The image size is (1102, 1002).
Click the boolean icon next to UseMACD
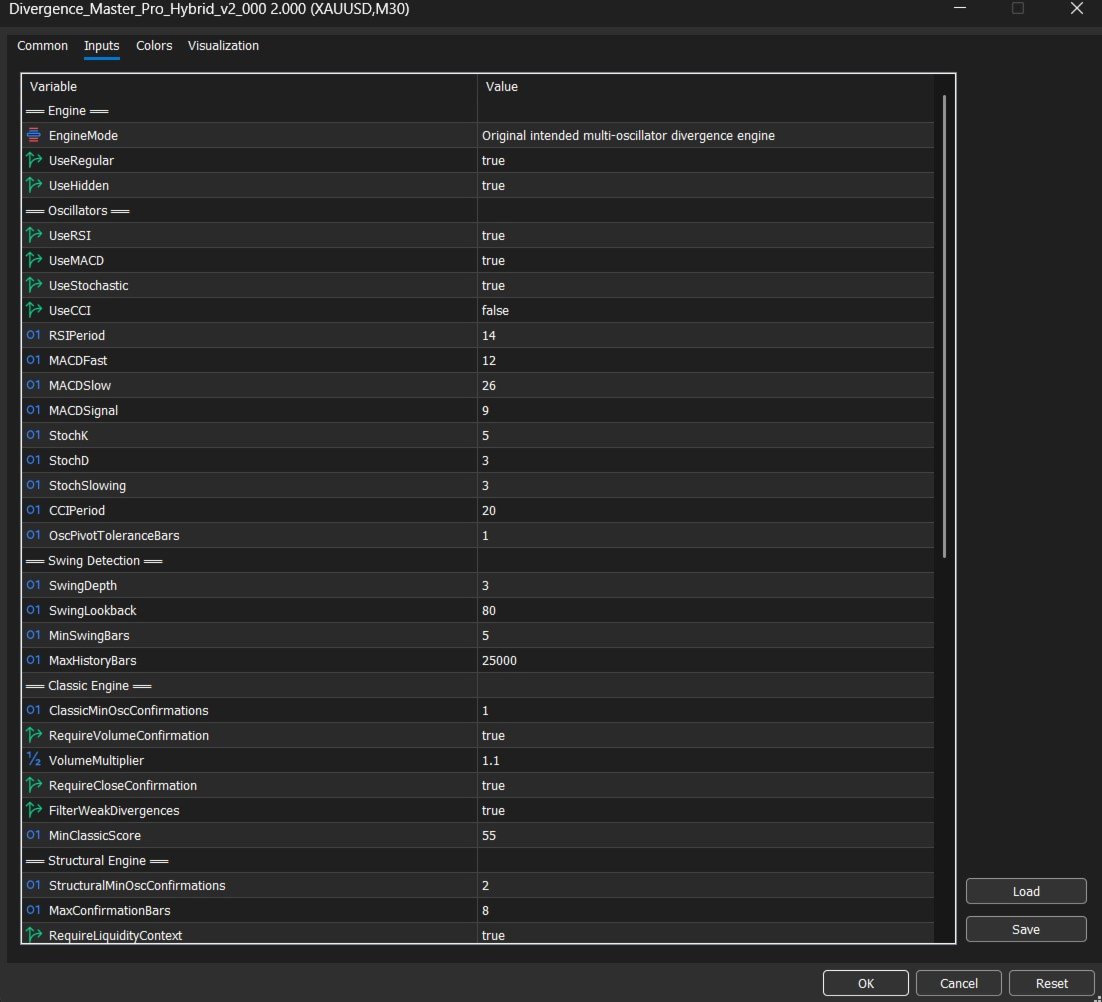(x=33, y=260)
